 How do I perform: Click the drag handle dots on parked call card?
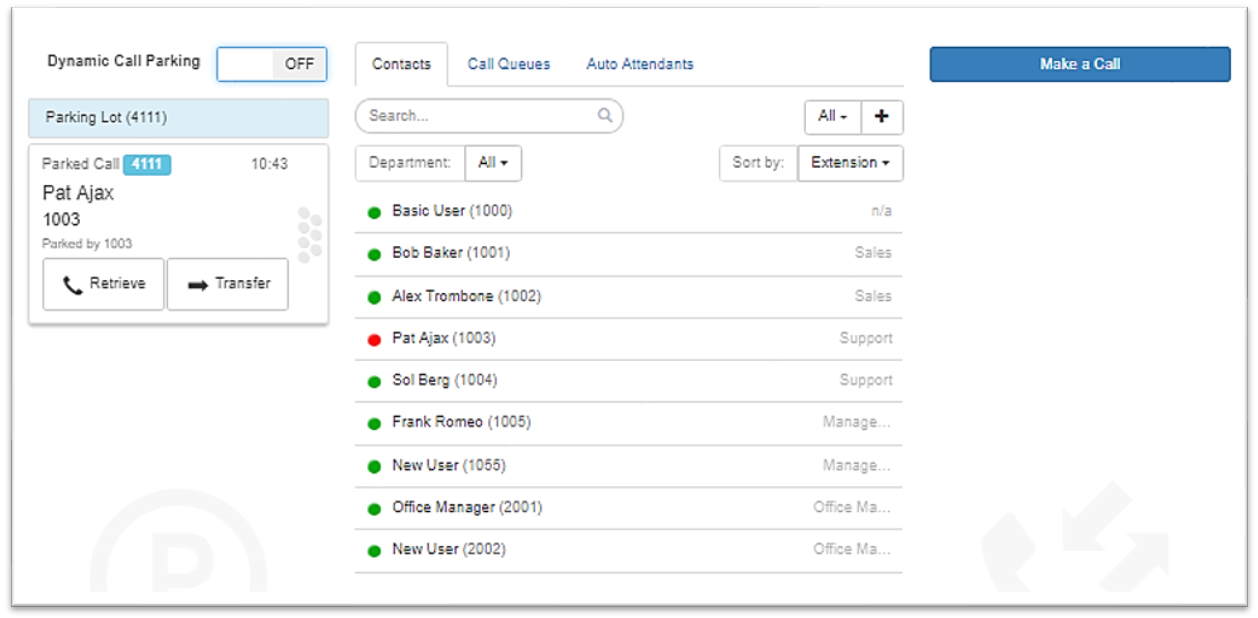[310, 236]
